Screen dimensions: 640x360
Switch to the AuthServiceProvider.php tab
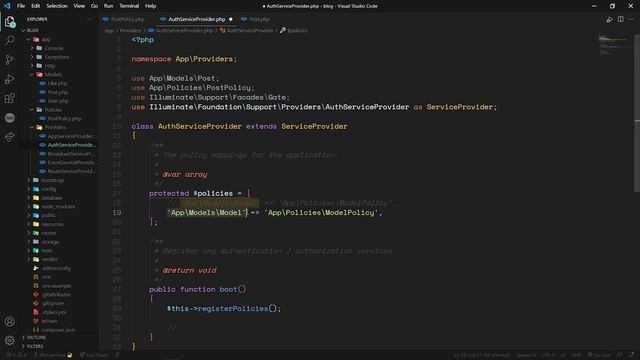pos(196,19)
